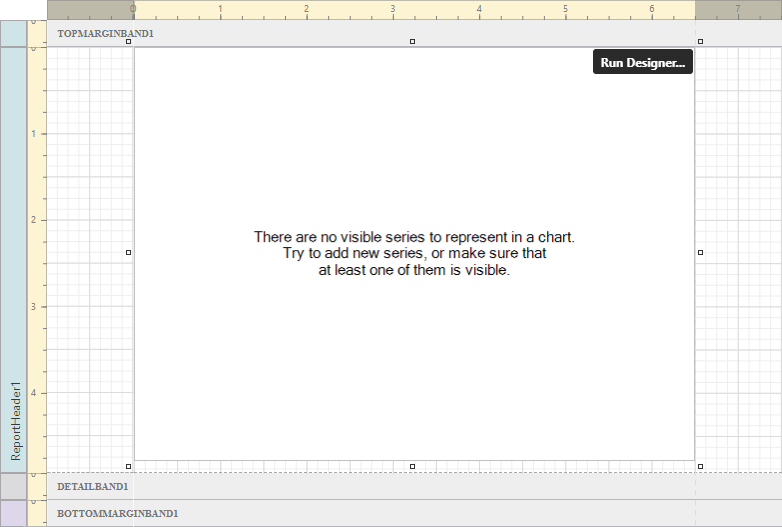Screen dimensions: 782x527
Task: Click the empty chart's no-series message
Action: tap(414, 253)
